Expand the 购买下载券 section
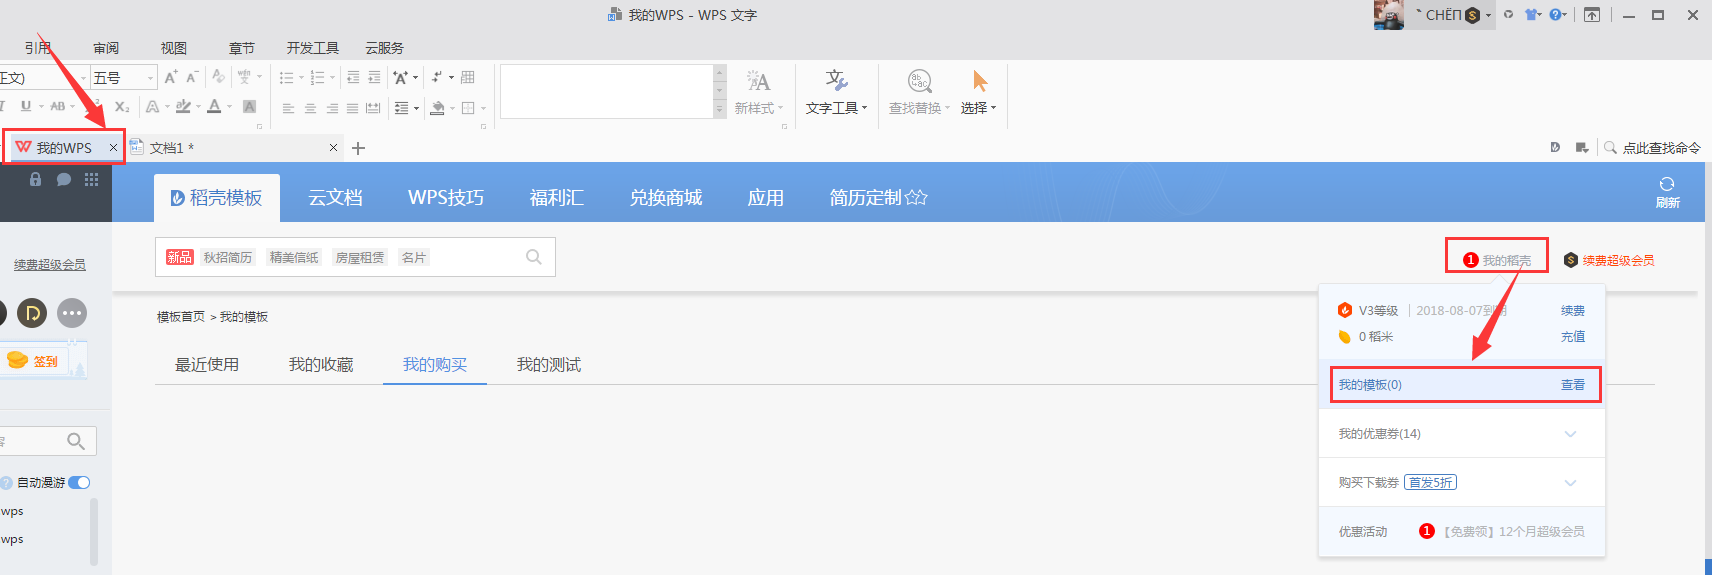This screenshot has width=1712, height=575. (x=1570, y=483)
